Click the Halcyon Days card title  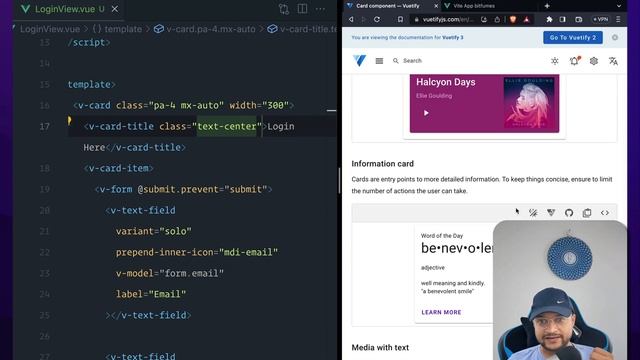point(446,82)
